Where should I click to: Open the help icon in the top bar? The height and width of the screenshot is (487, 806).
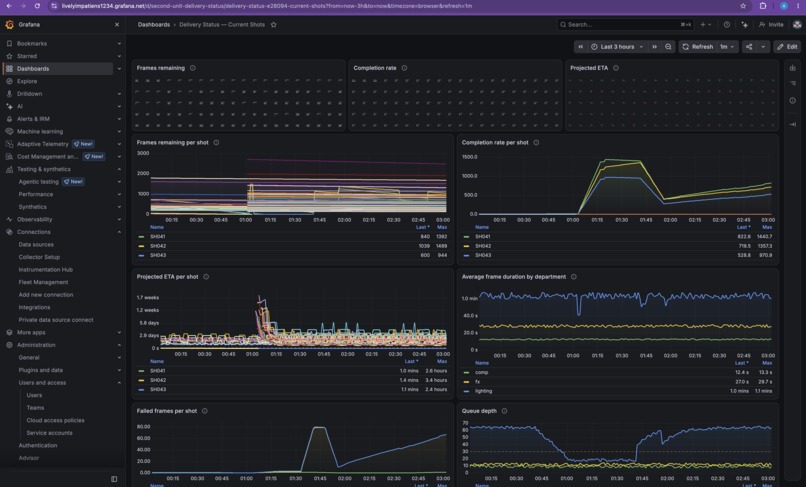(726, 24)
